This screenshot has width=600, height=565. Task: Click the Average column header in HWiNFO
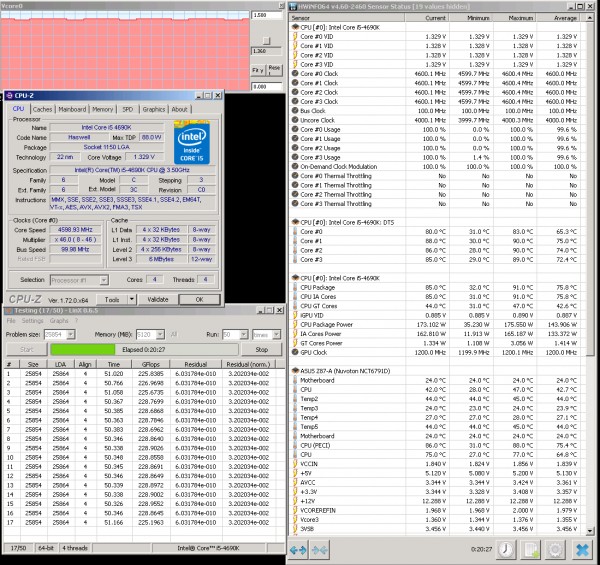561,18
